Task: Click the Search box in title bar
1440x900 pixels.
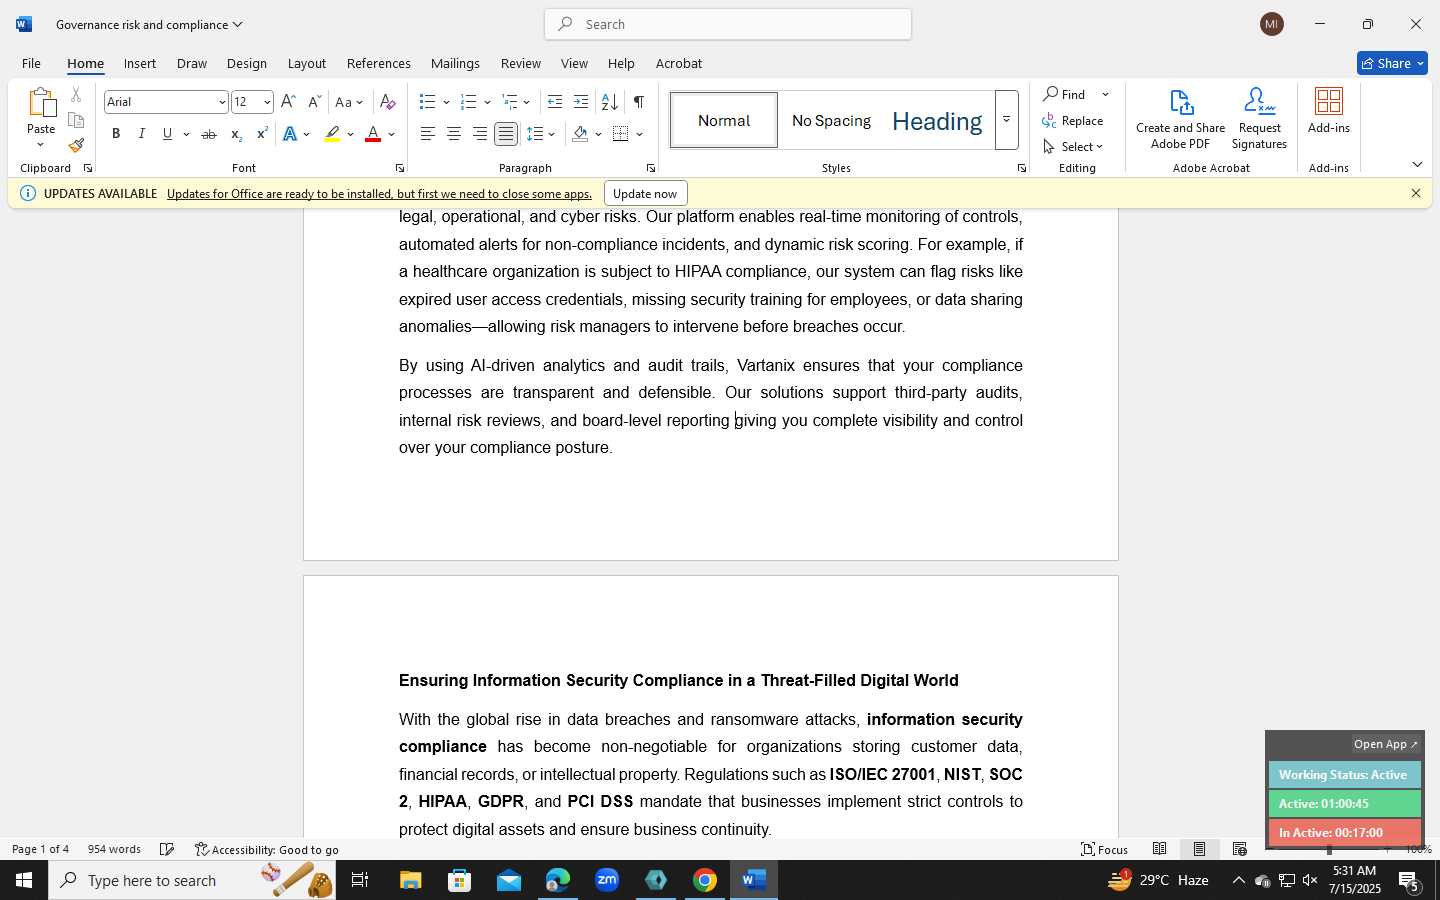Action: 728,24
